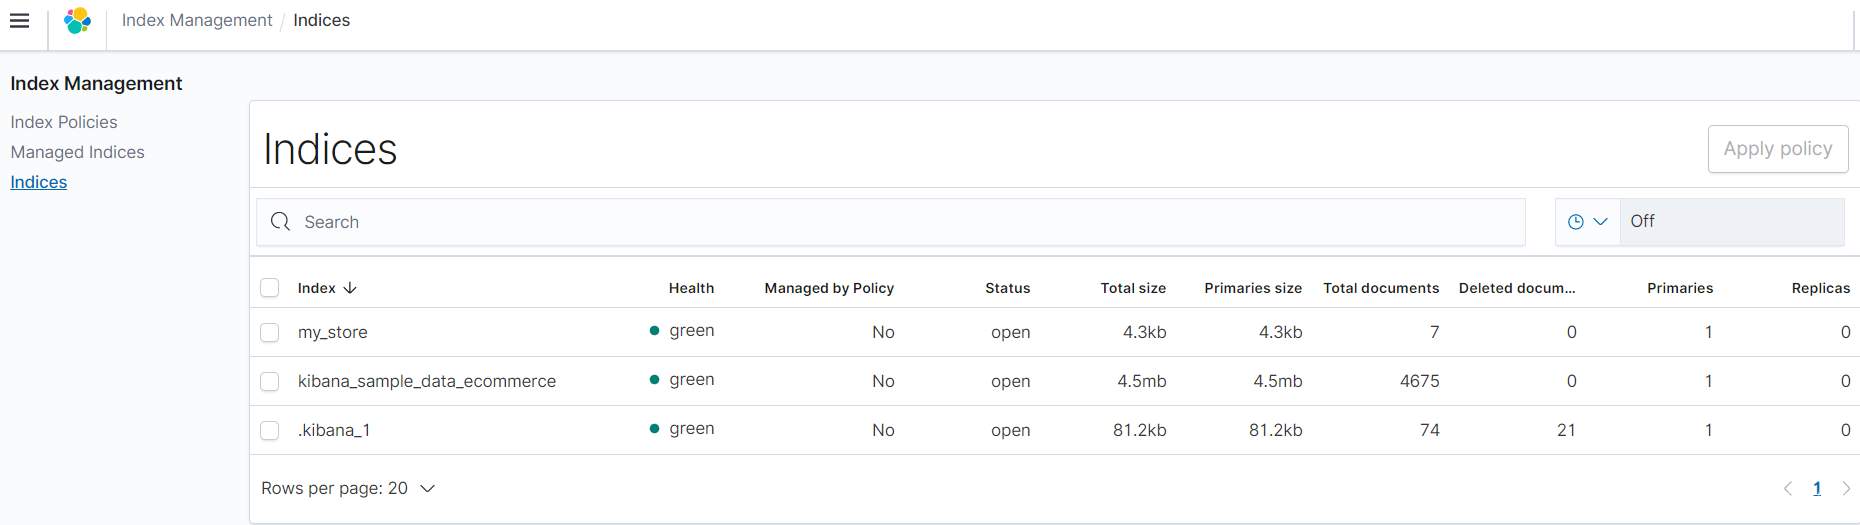Click the Apply policy button
The image size is (1860, 525).
(x=1777, y=149)
